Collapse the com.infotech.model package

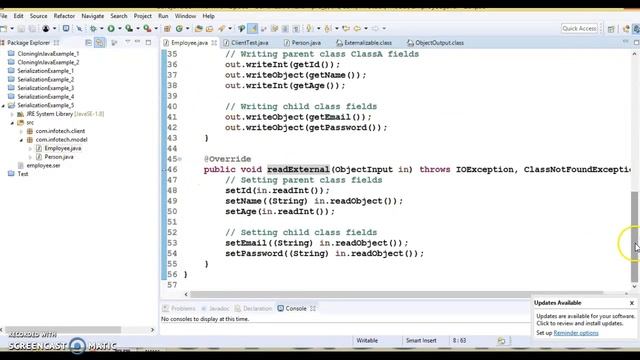[21, 140]
